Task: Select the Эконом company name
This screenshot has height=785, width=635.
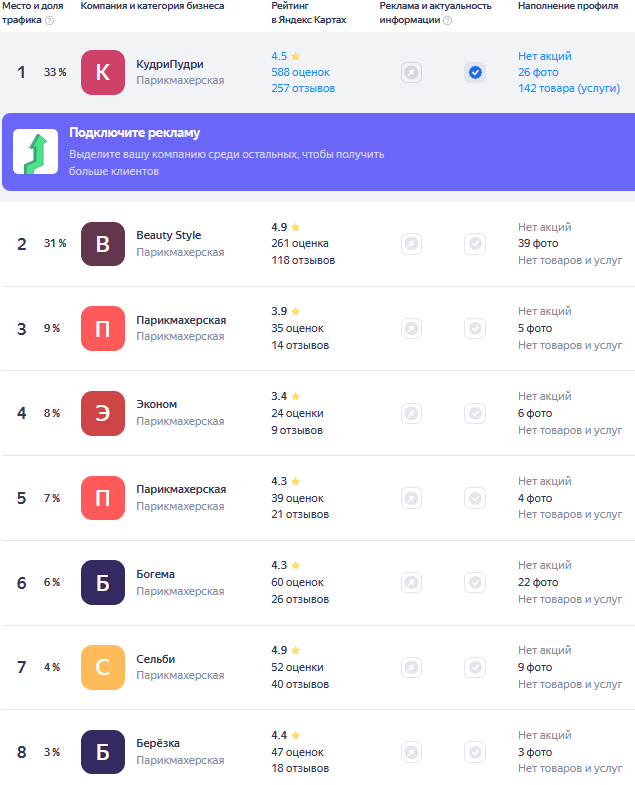Action: (x=157, y=405)
